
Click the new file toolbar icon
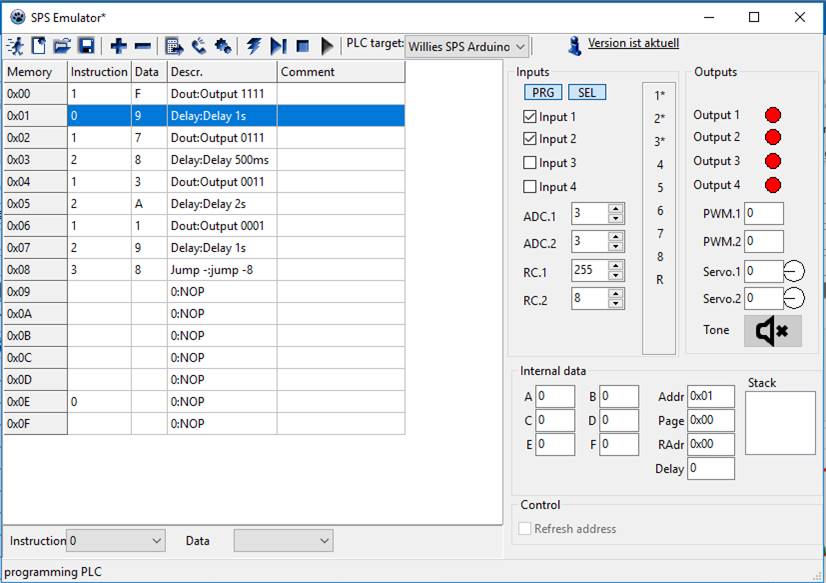tap(39, 46)
